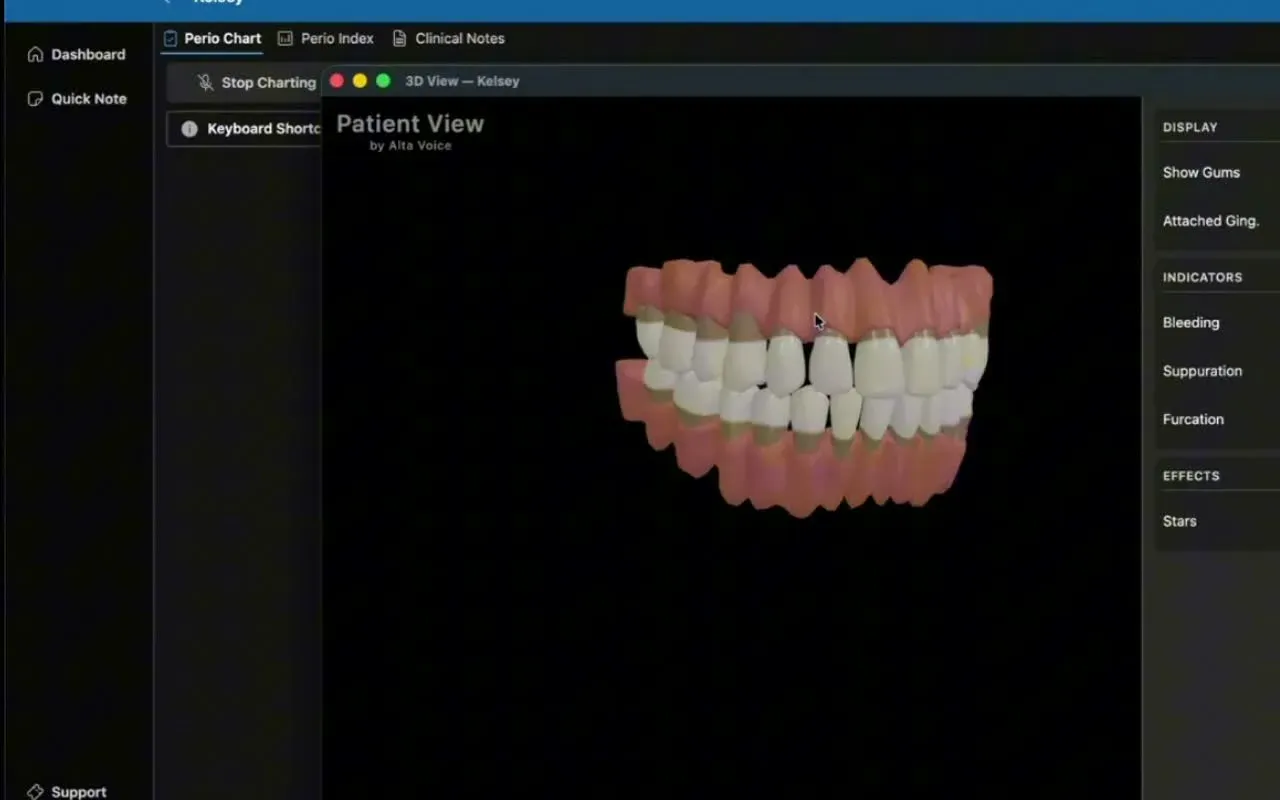1280x800 pixels.
Task: Click the Clinical Notes document icon
Action: (399, 38)
